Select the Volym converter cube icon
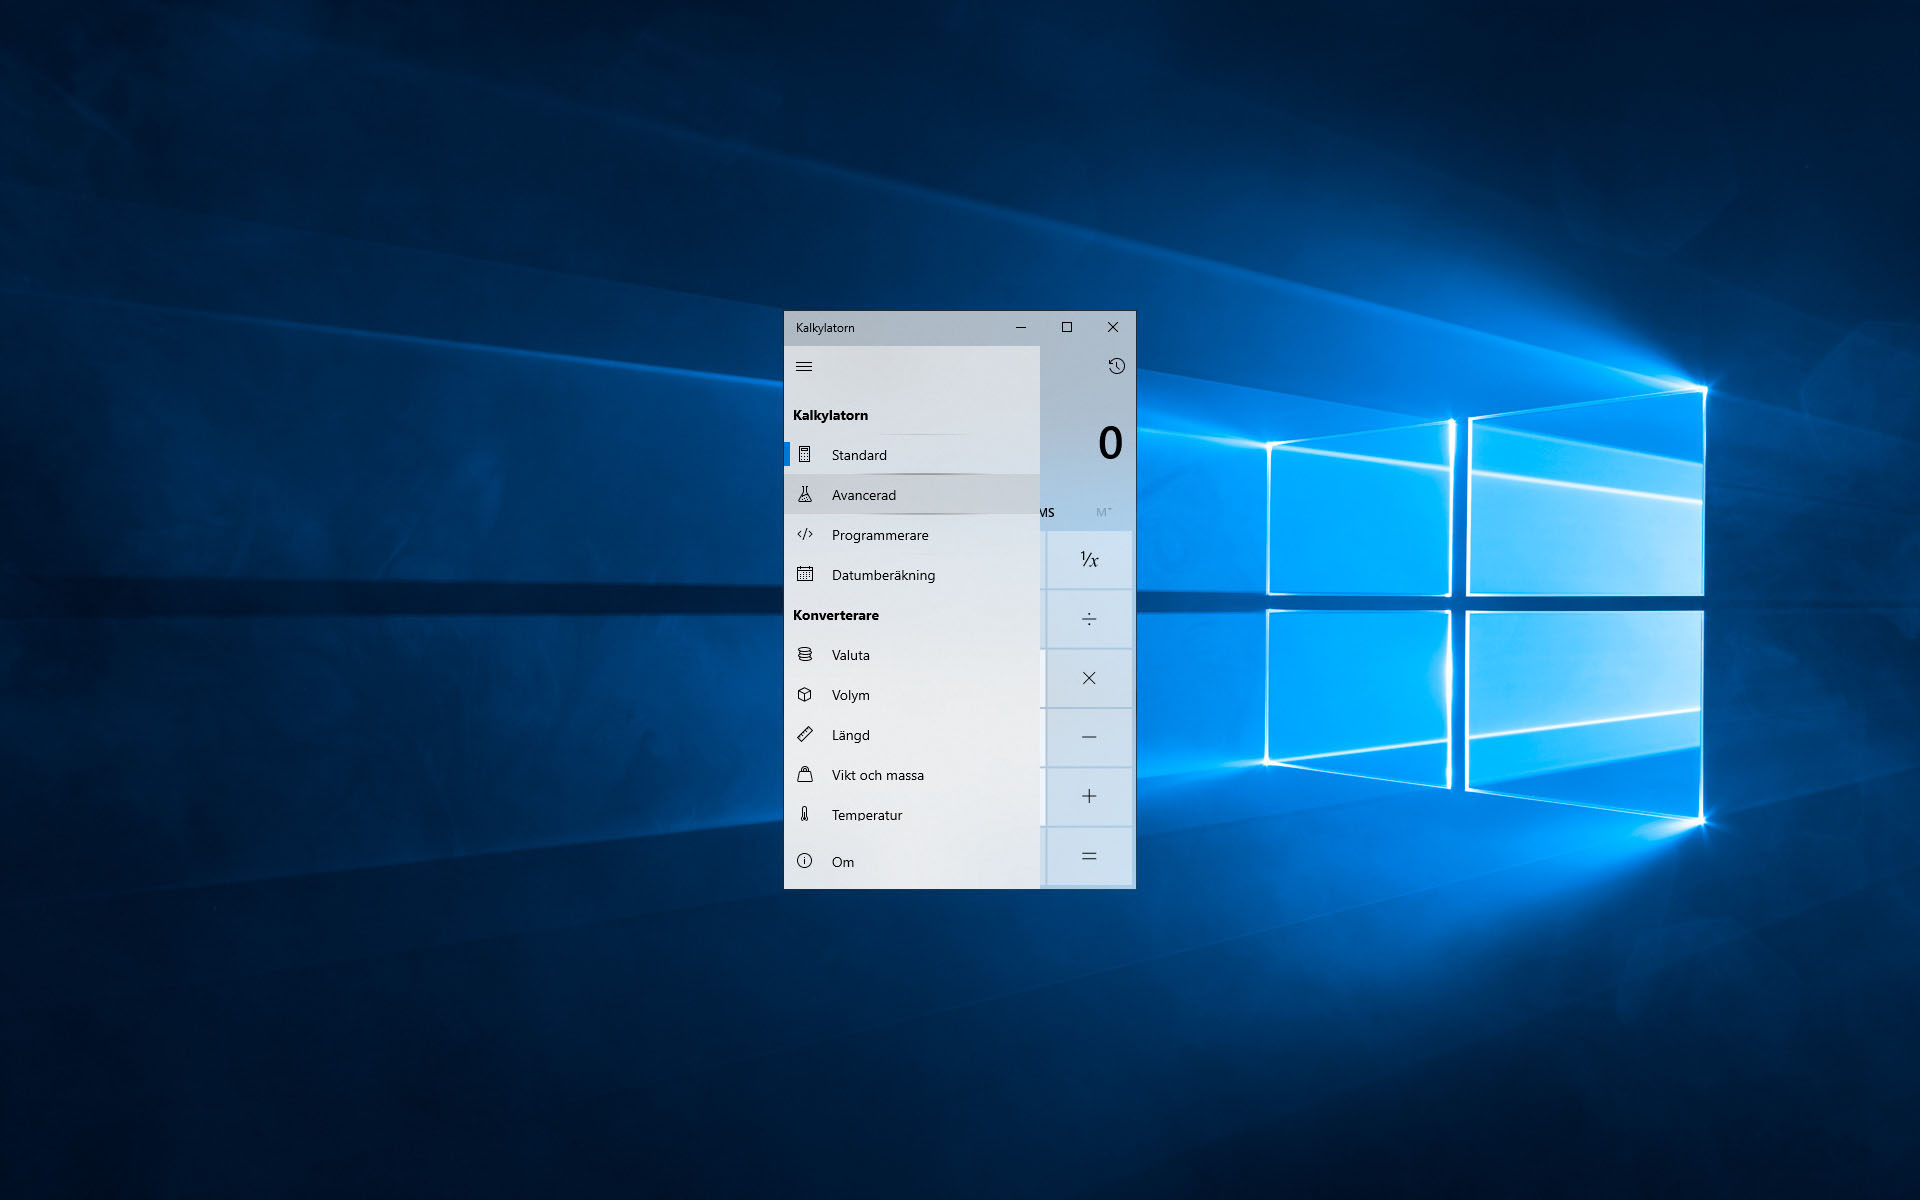 click(x=806, y=694)
